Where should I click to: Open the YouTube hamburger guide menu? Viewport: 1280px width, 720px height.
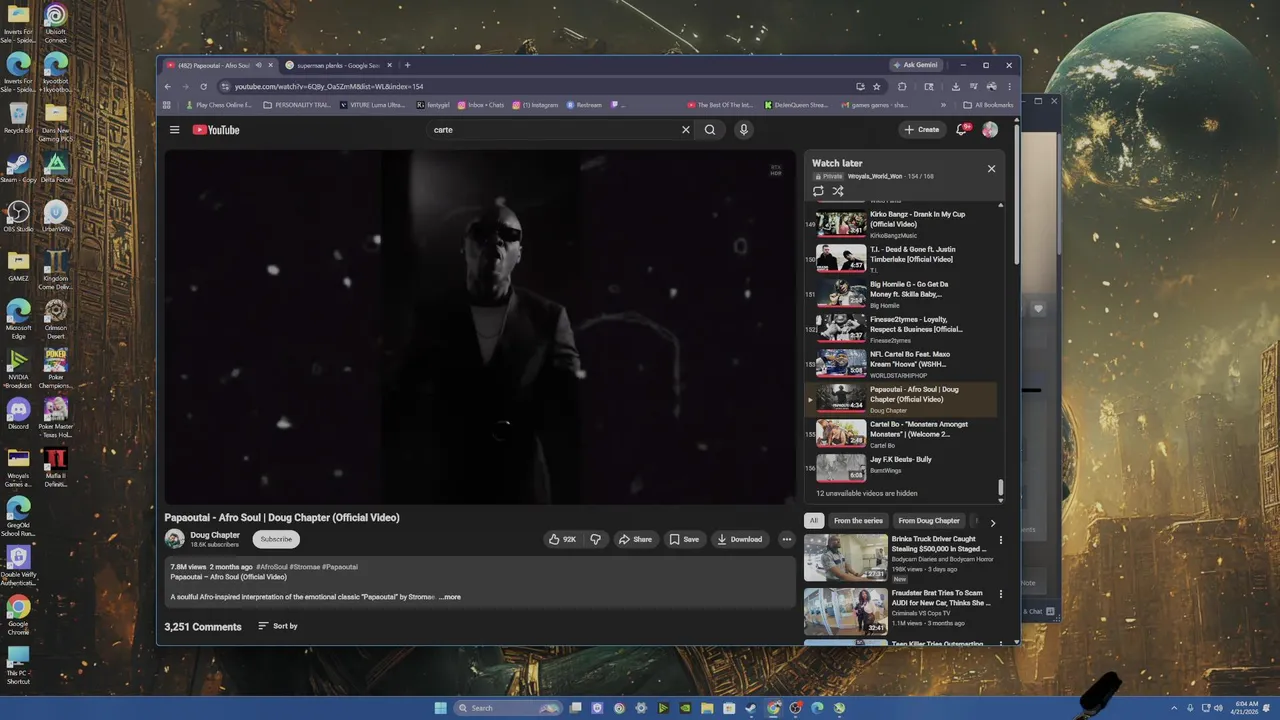pos(174,130)
